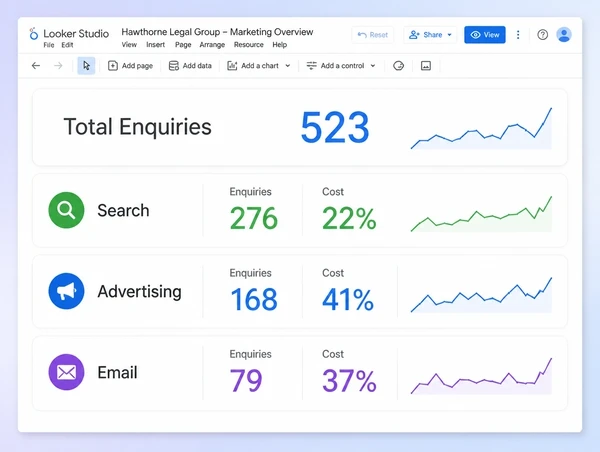Open the Insert menu
Viewport: 600px width, 452px height.
tap(155, 45)
